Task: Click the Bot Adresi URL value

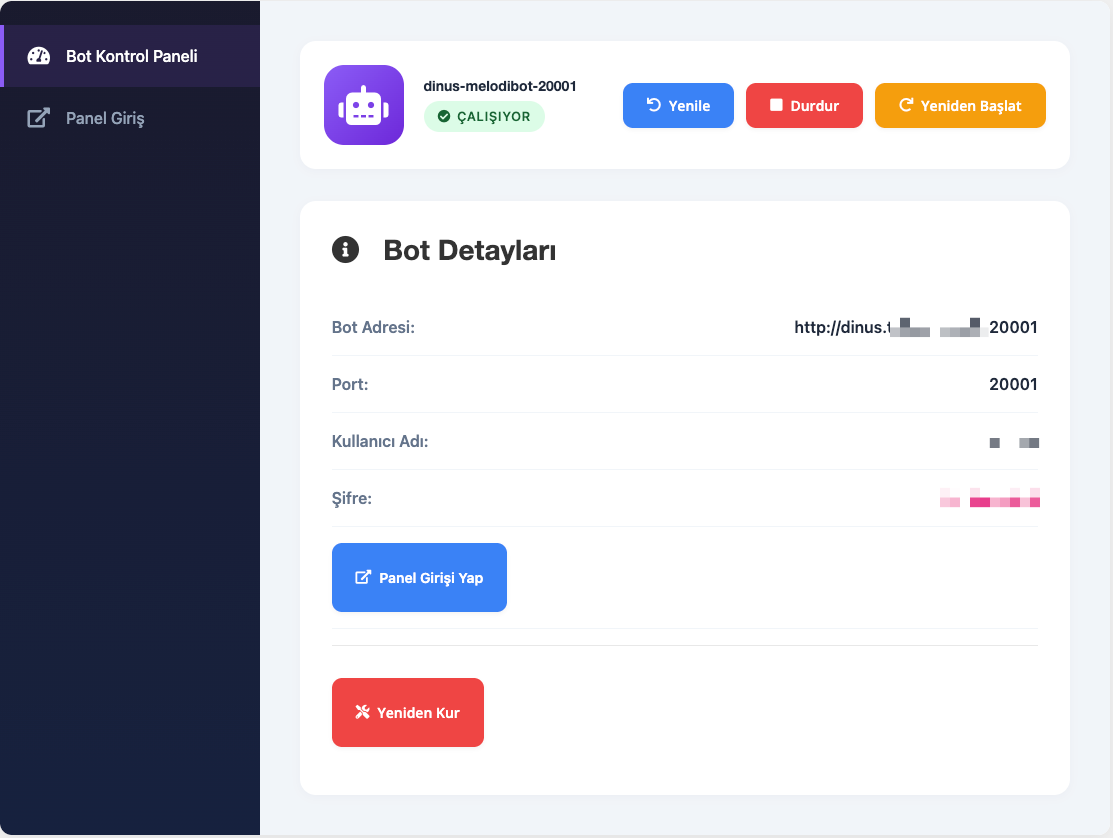Action: [x=916, y=327]
